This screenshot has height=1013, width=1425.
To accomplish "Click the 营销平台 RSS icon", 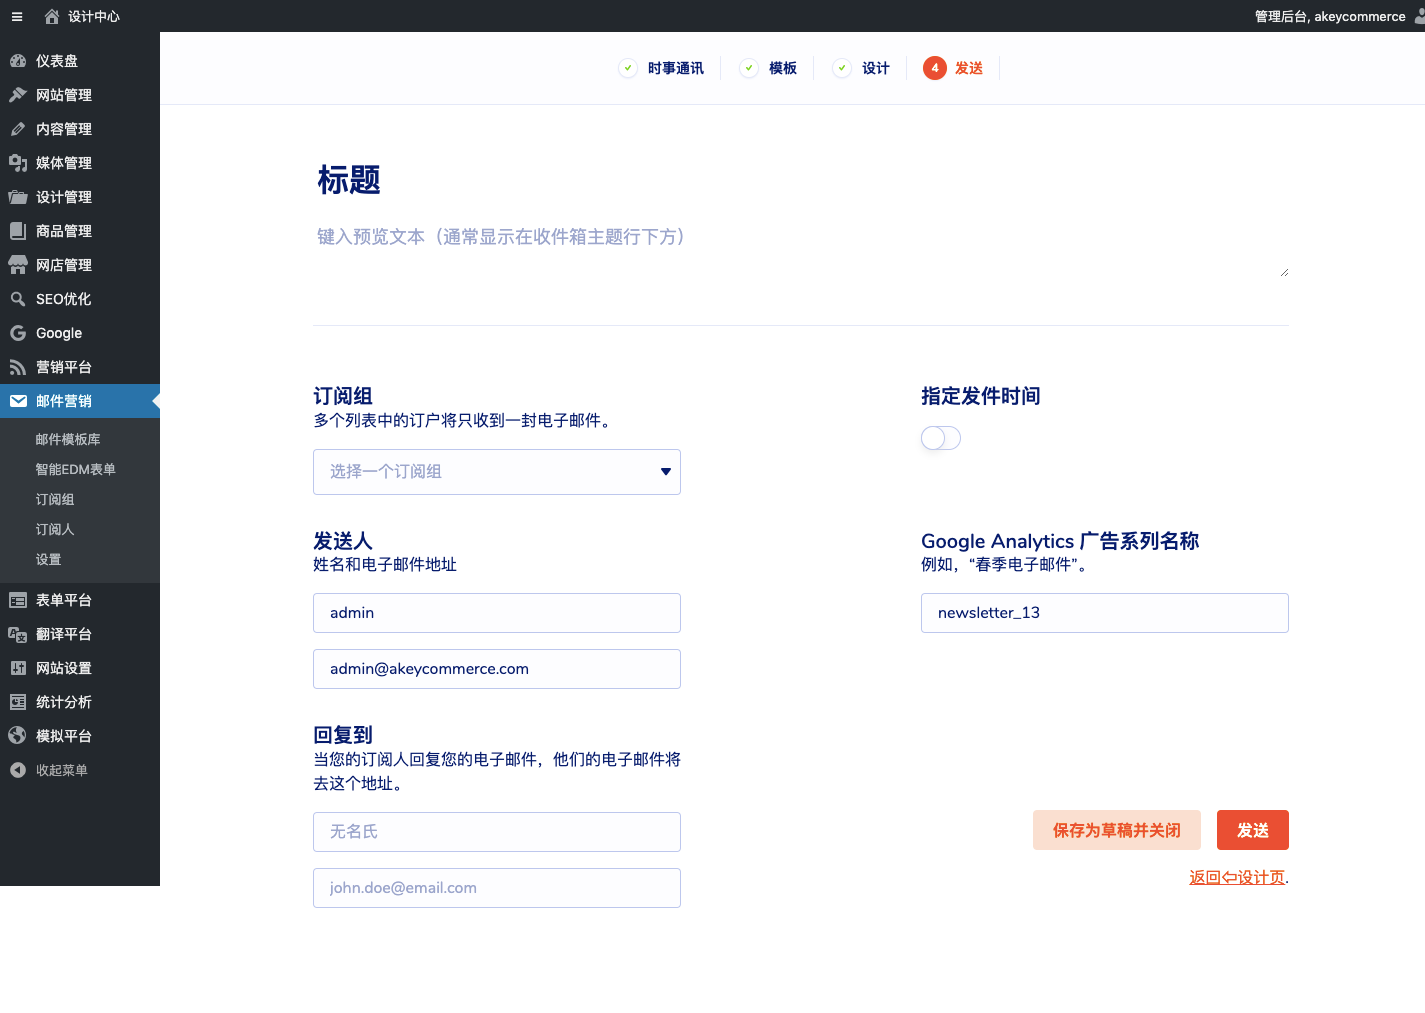I will coord(18,367).
